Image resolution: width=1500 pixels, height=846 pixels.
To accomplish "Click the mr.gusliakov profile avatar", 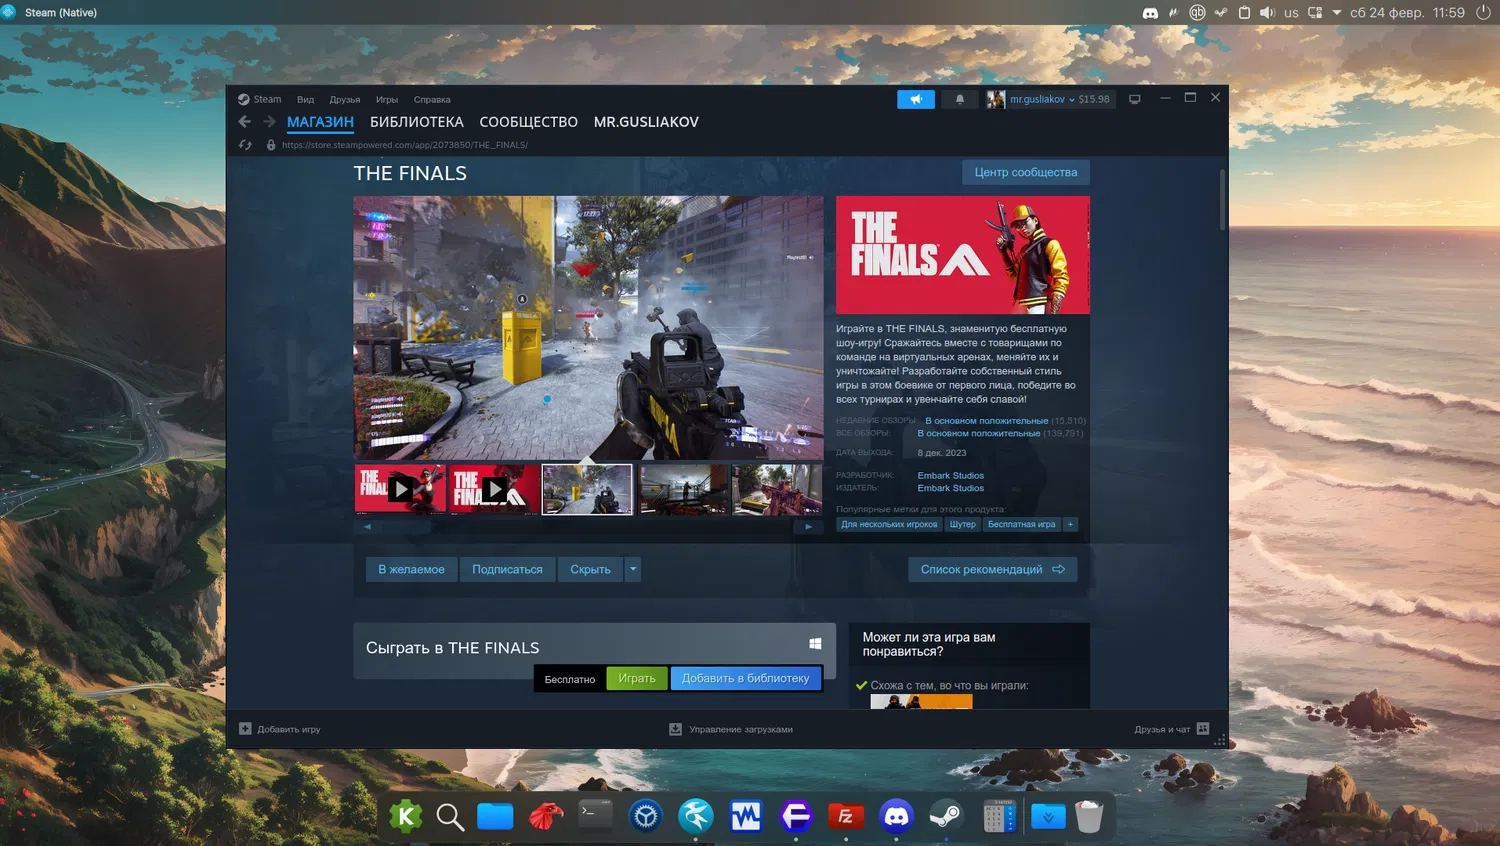I will 996,99.
